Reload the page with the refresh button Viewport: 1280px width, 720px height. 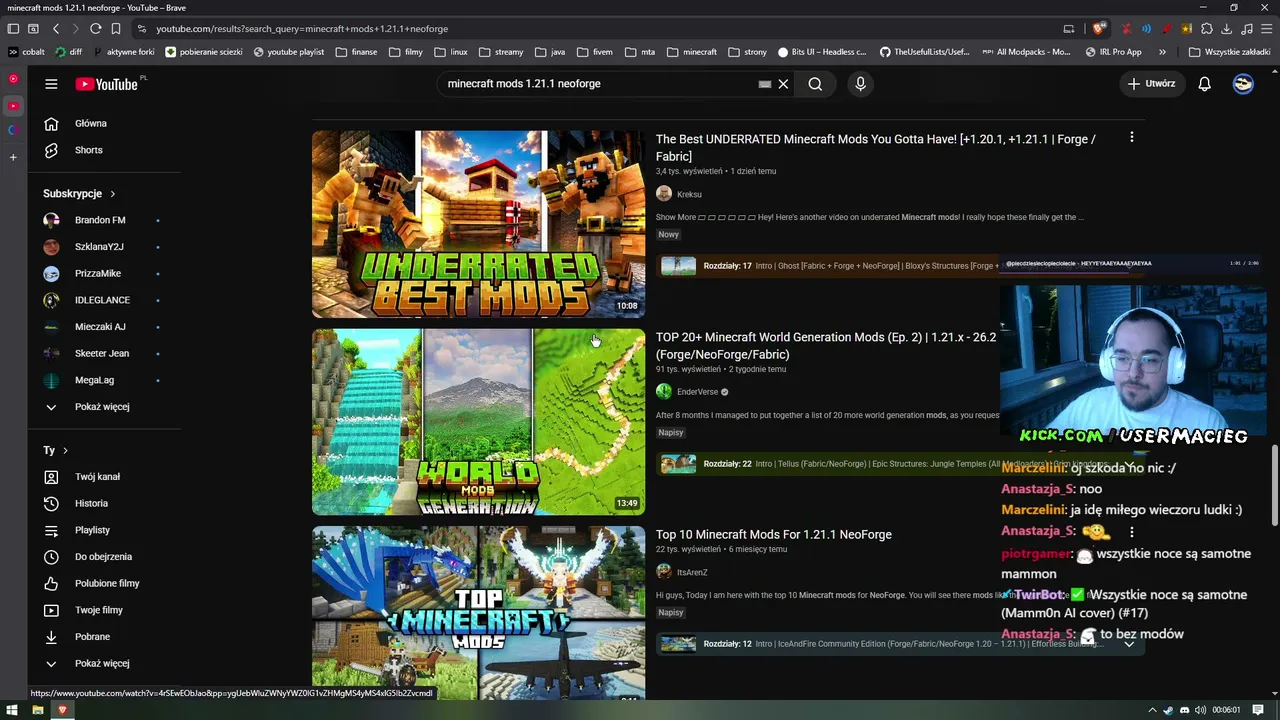click(95, 29)
